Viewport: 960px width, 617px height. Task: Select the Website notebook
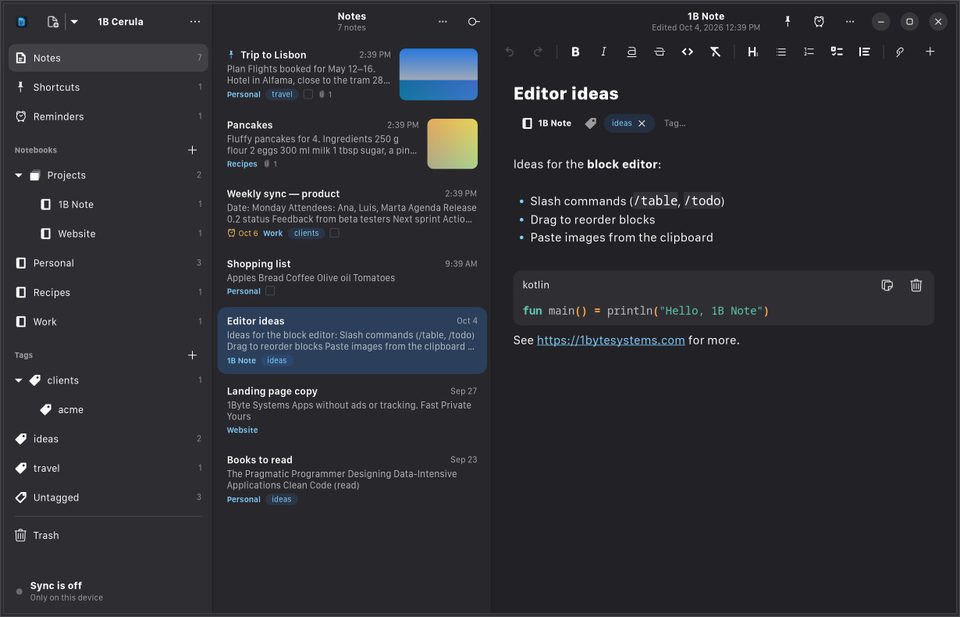(108, 234)
